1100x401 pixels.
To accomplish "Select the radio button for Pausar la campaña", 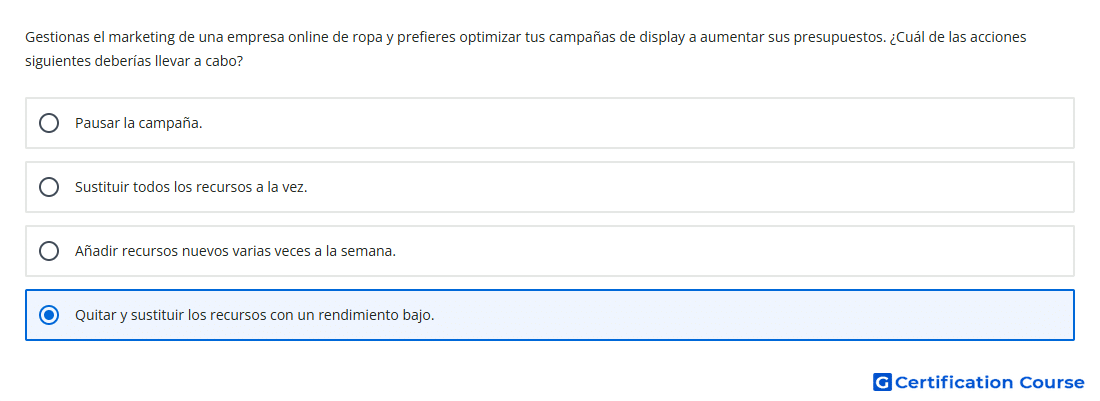I will (48, 123).
